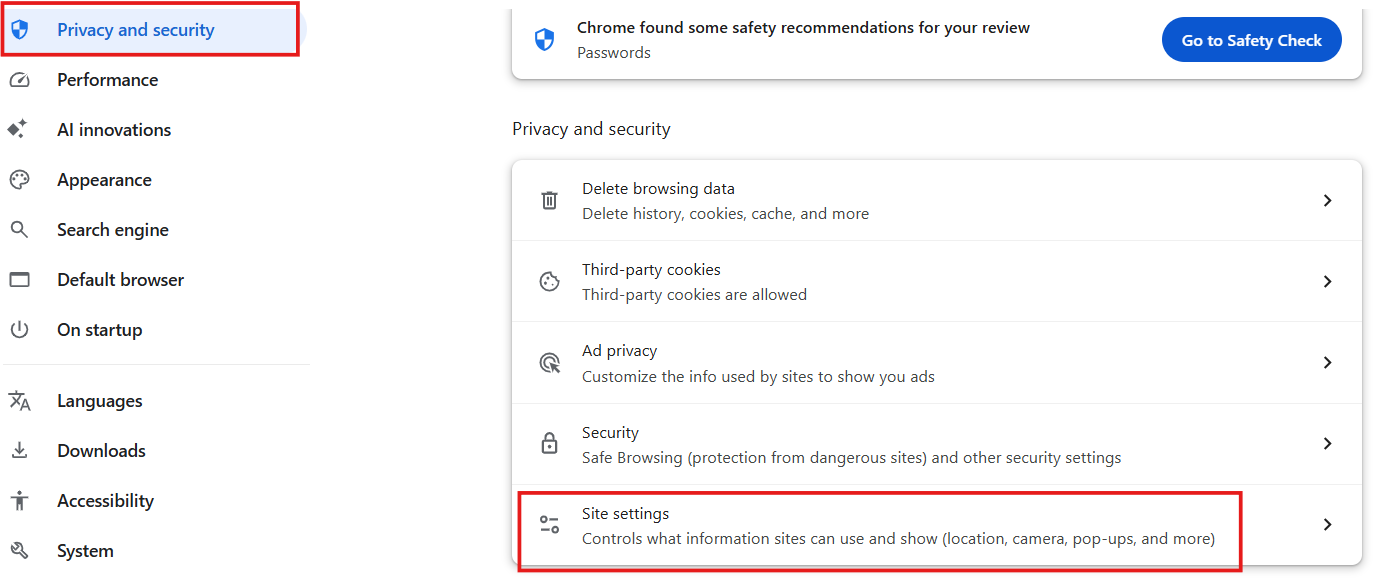Click the Security lock icon

(x=549, y=444)
